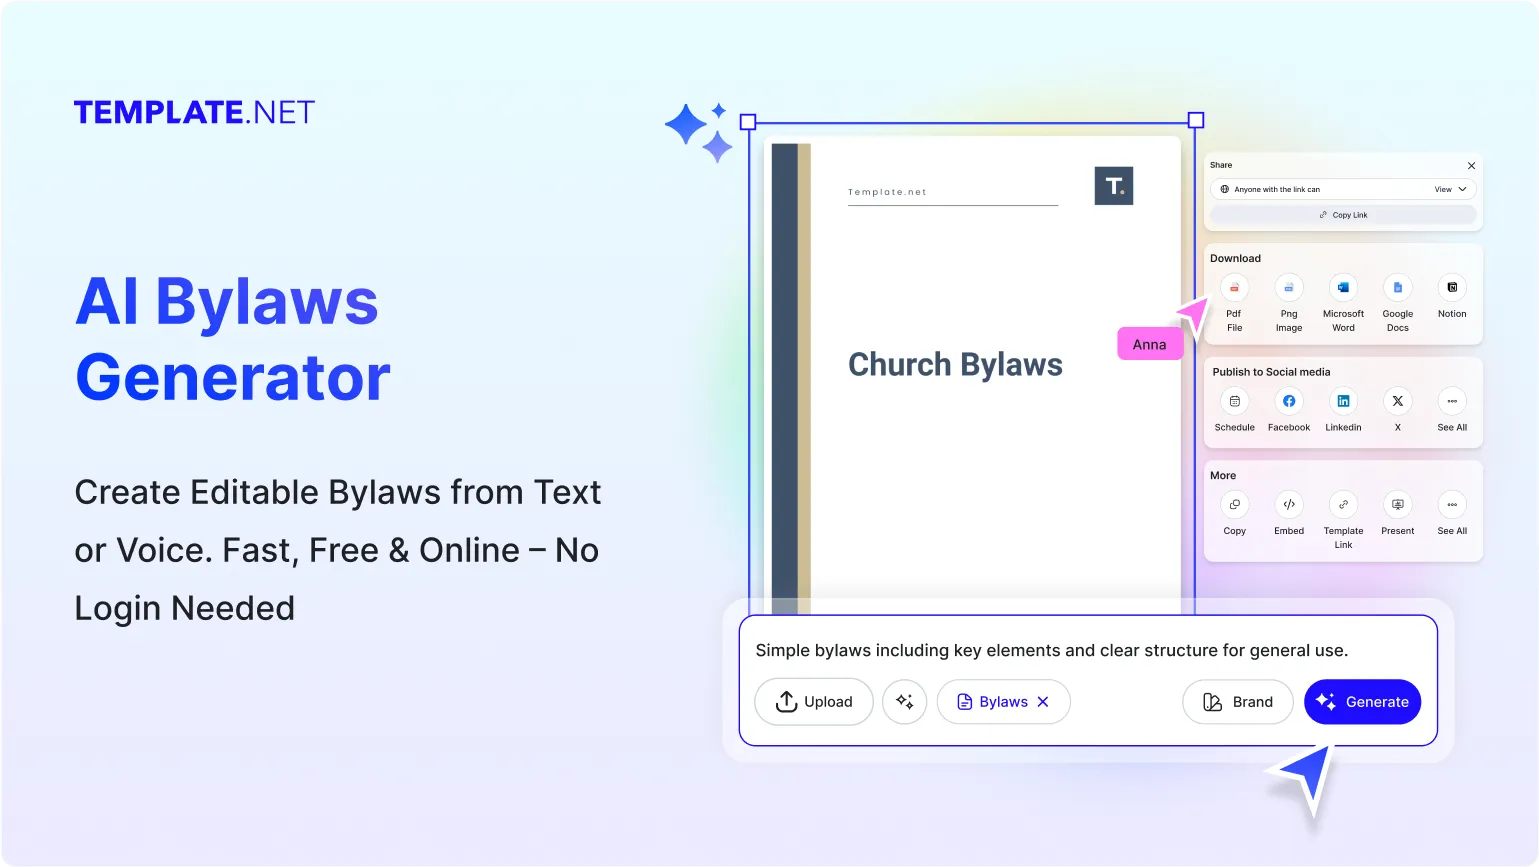
Task: Share to Facebook
Action: pyautogui.click(x=1288, y=401)
